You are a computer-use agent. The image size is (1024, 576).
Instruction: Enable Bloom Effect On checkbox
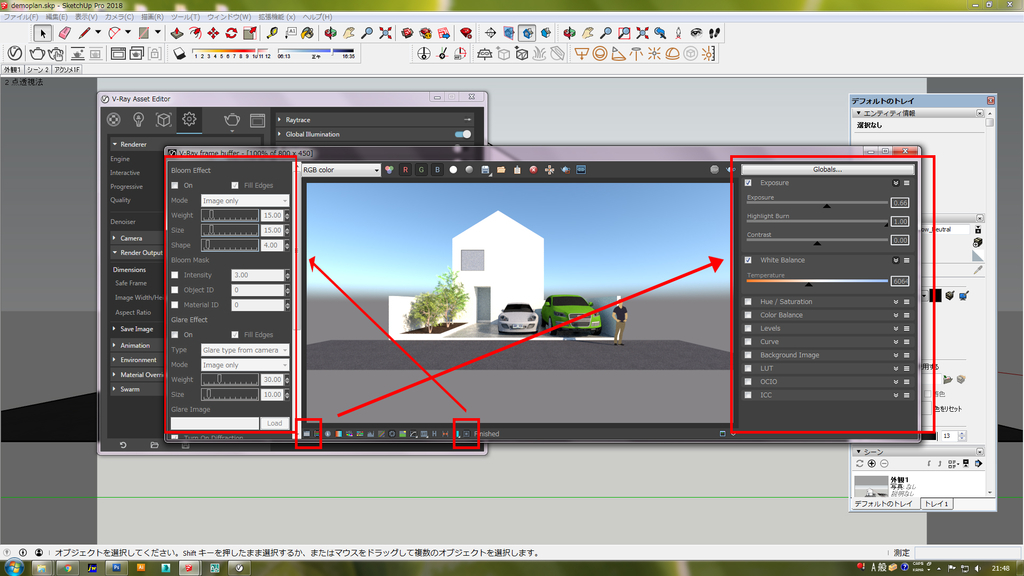point(174,185)
